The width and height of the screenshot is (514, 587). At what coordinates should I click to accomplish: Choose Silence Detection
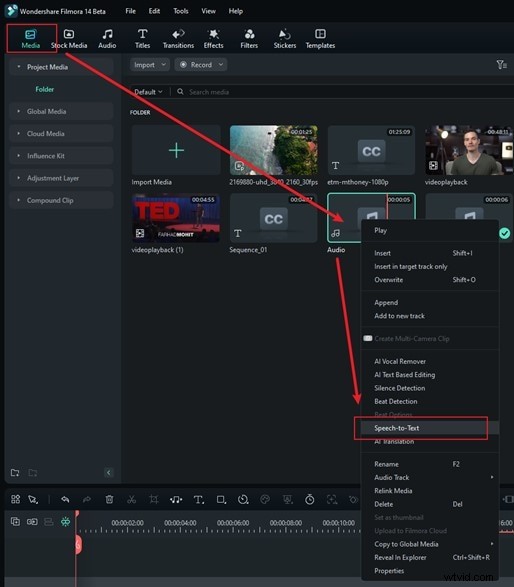430,388
